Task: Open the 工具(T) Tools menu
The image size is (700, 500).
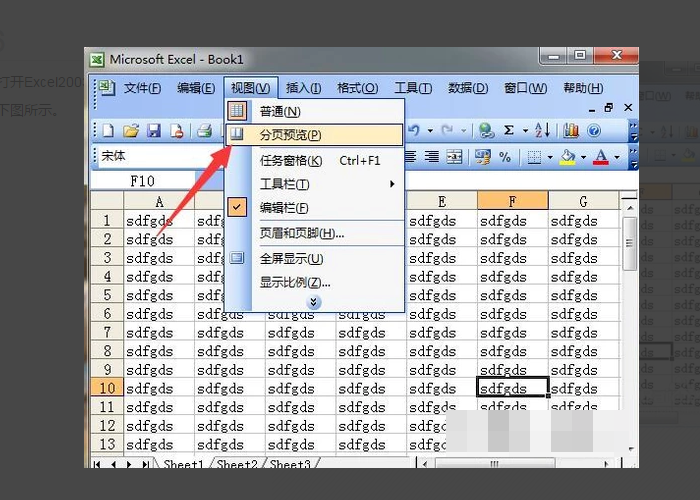Action: 413,88
